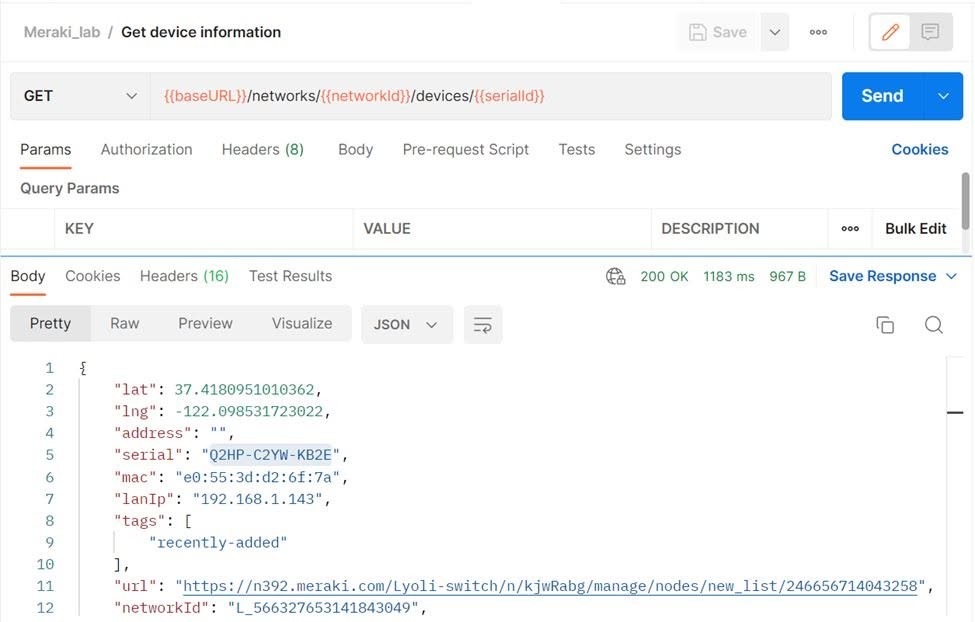Click the network globe lock icon
The width and height of the screenshot is (975, 622).
pos(616,276)
